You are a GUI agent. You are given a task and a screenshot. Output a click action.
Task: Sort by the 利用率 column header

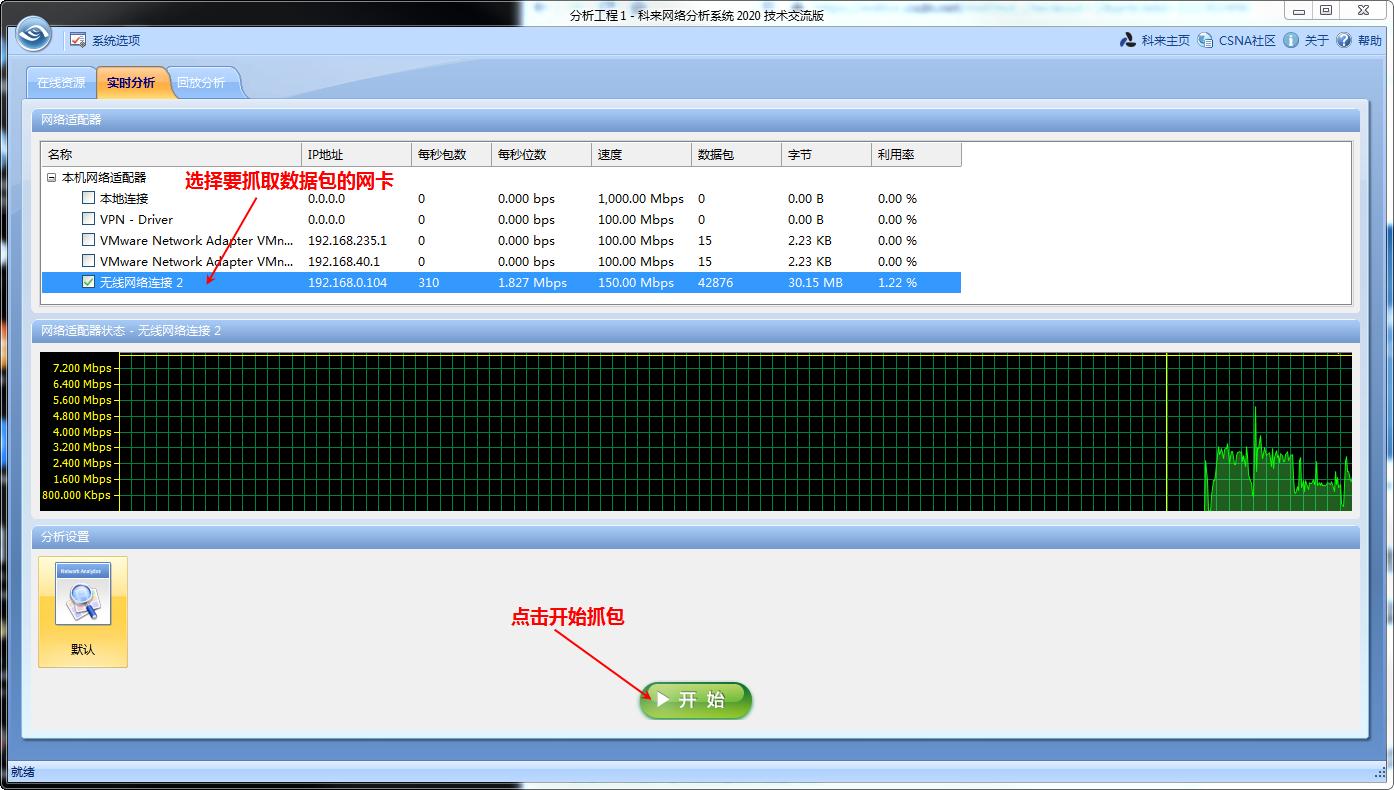click(x=915, y=155)
